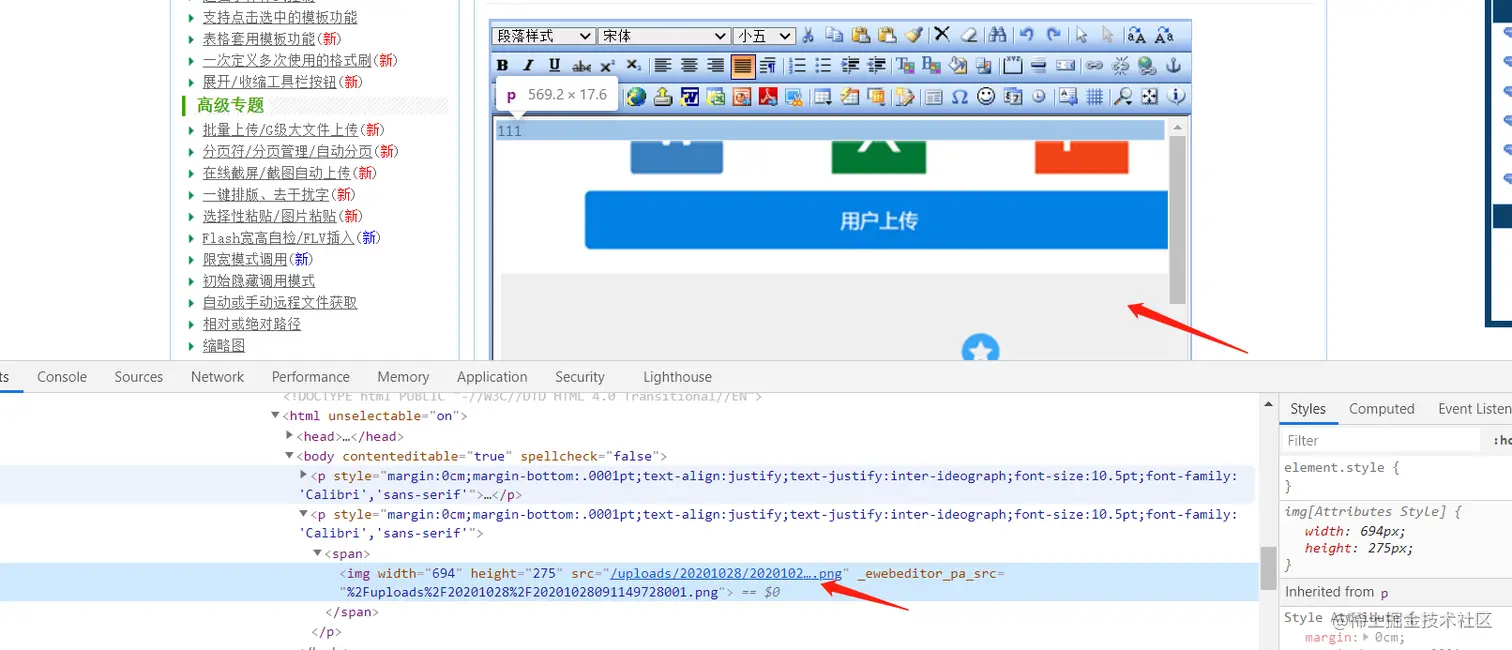1512x650 pixels.
Task: Click the Cut scissors icon
Action: (x=808, y=36)
